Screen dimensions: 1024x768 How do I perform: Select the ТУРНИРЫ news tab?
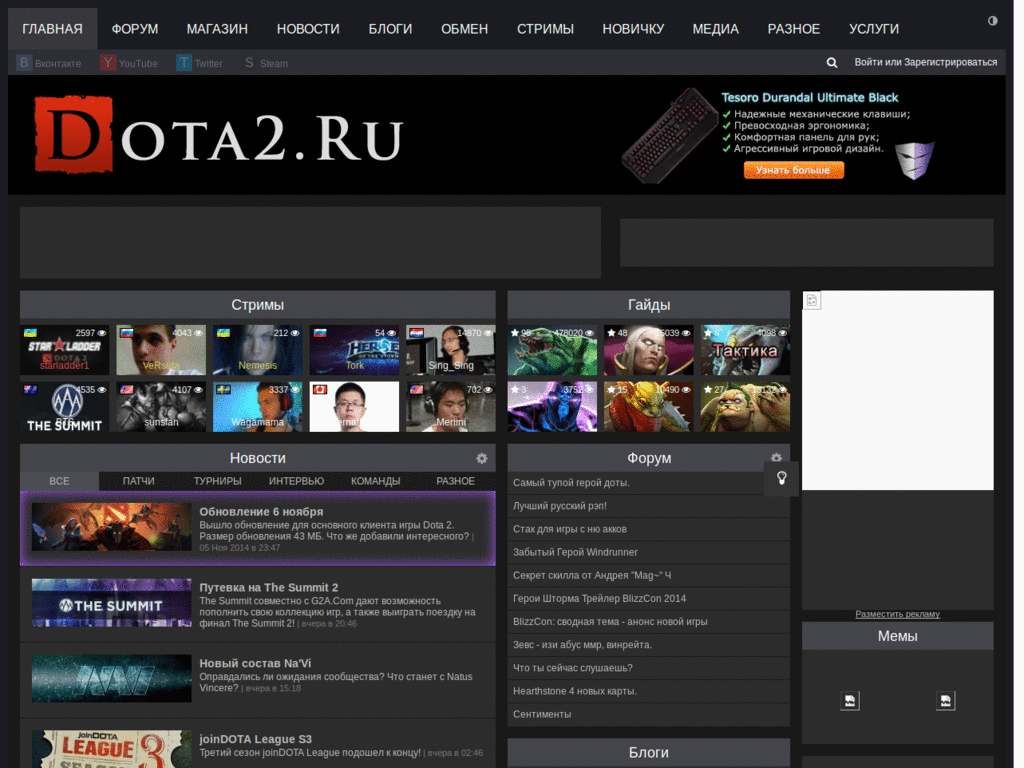click(x=217, y=481)
